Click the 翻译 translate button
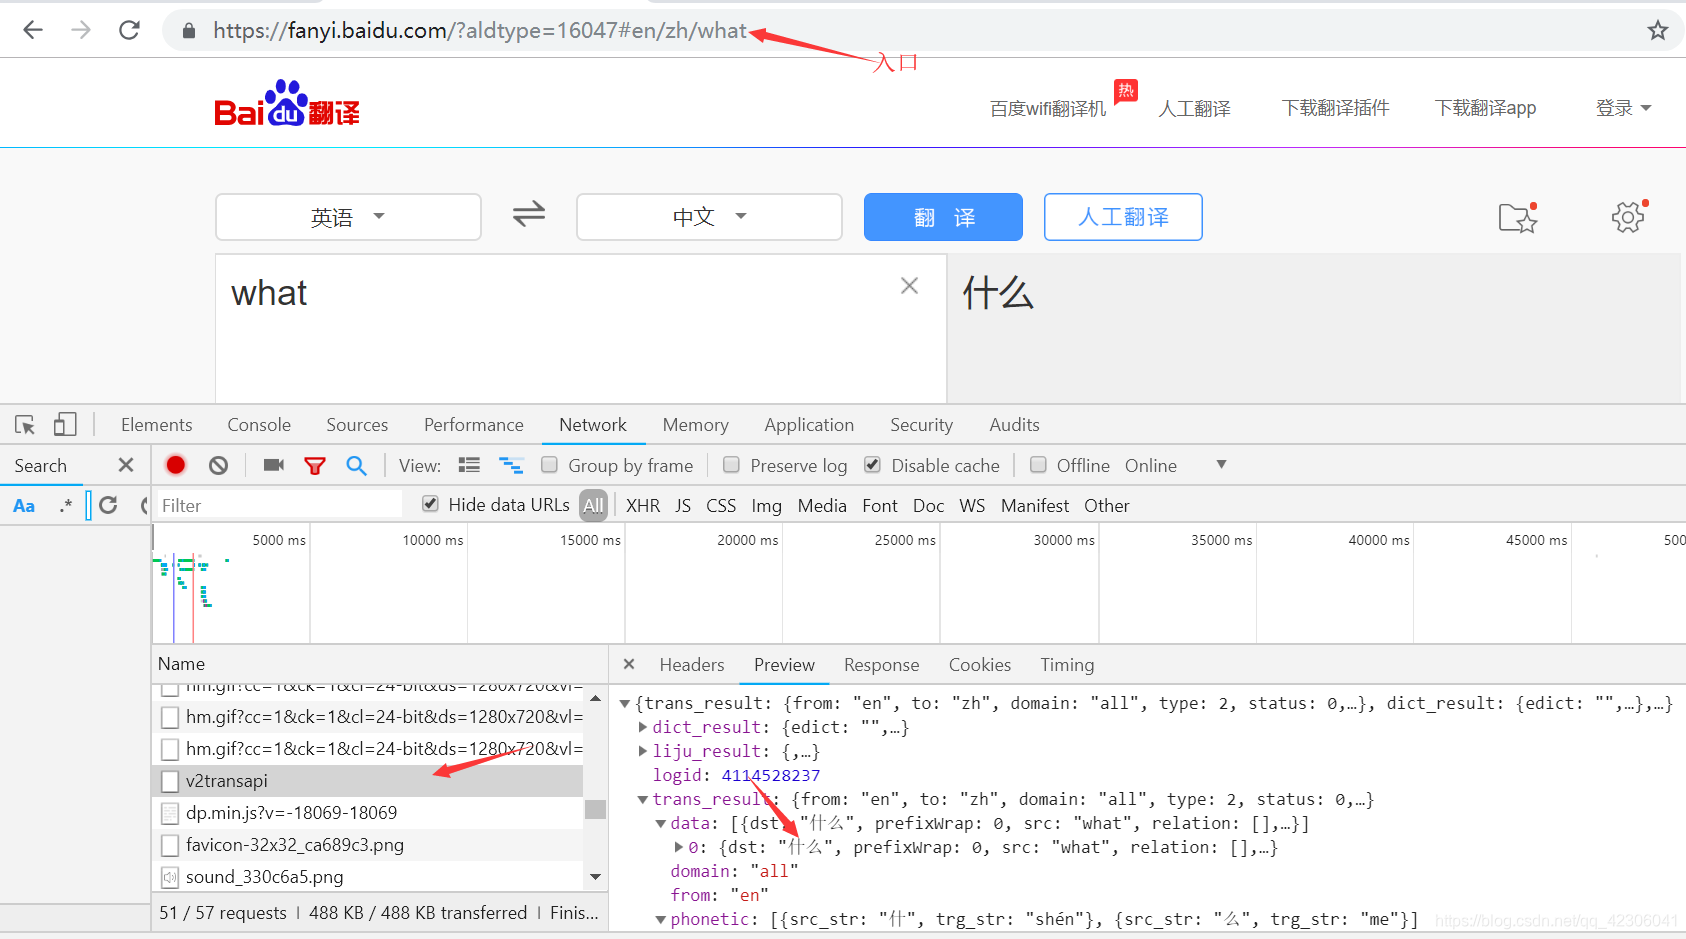Viewport: 1686px width, 939px height. [x=943, y=217]
